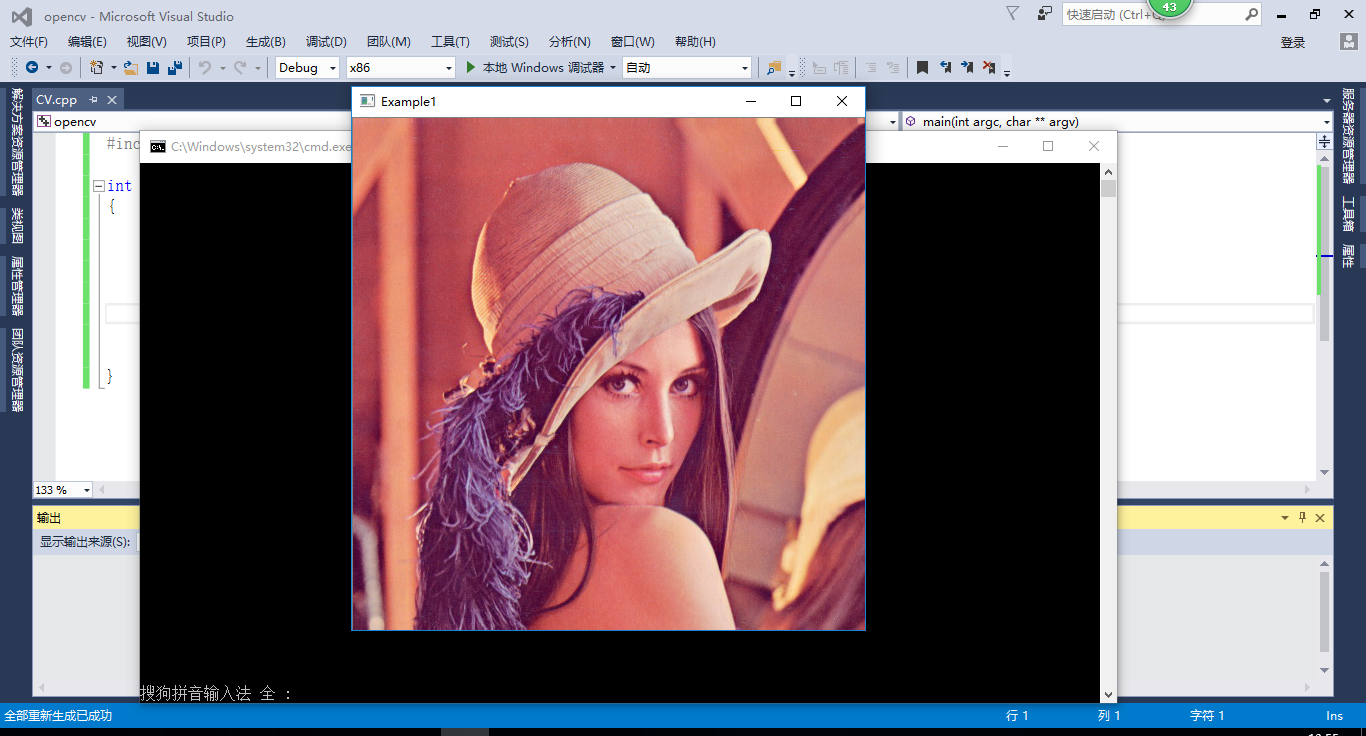Viewport: 1366px width, 736px height.
Task: Click the Example1 window title icon
Action: coord(367,101)
